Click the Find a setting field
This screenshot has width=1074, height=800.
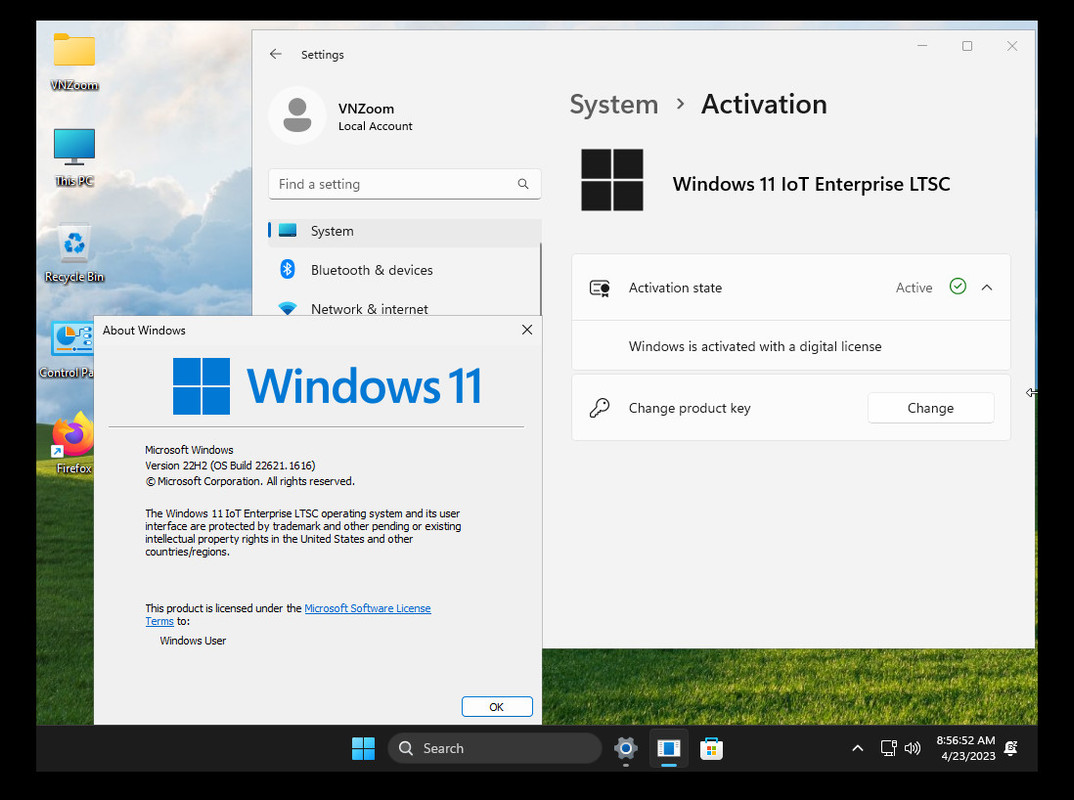click(x=404, y=184)
